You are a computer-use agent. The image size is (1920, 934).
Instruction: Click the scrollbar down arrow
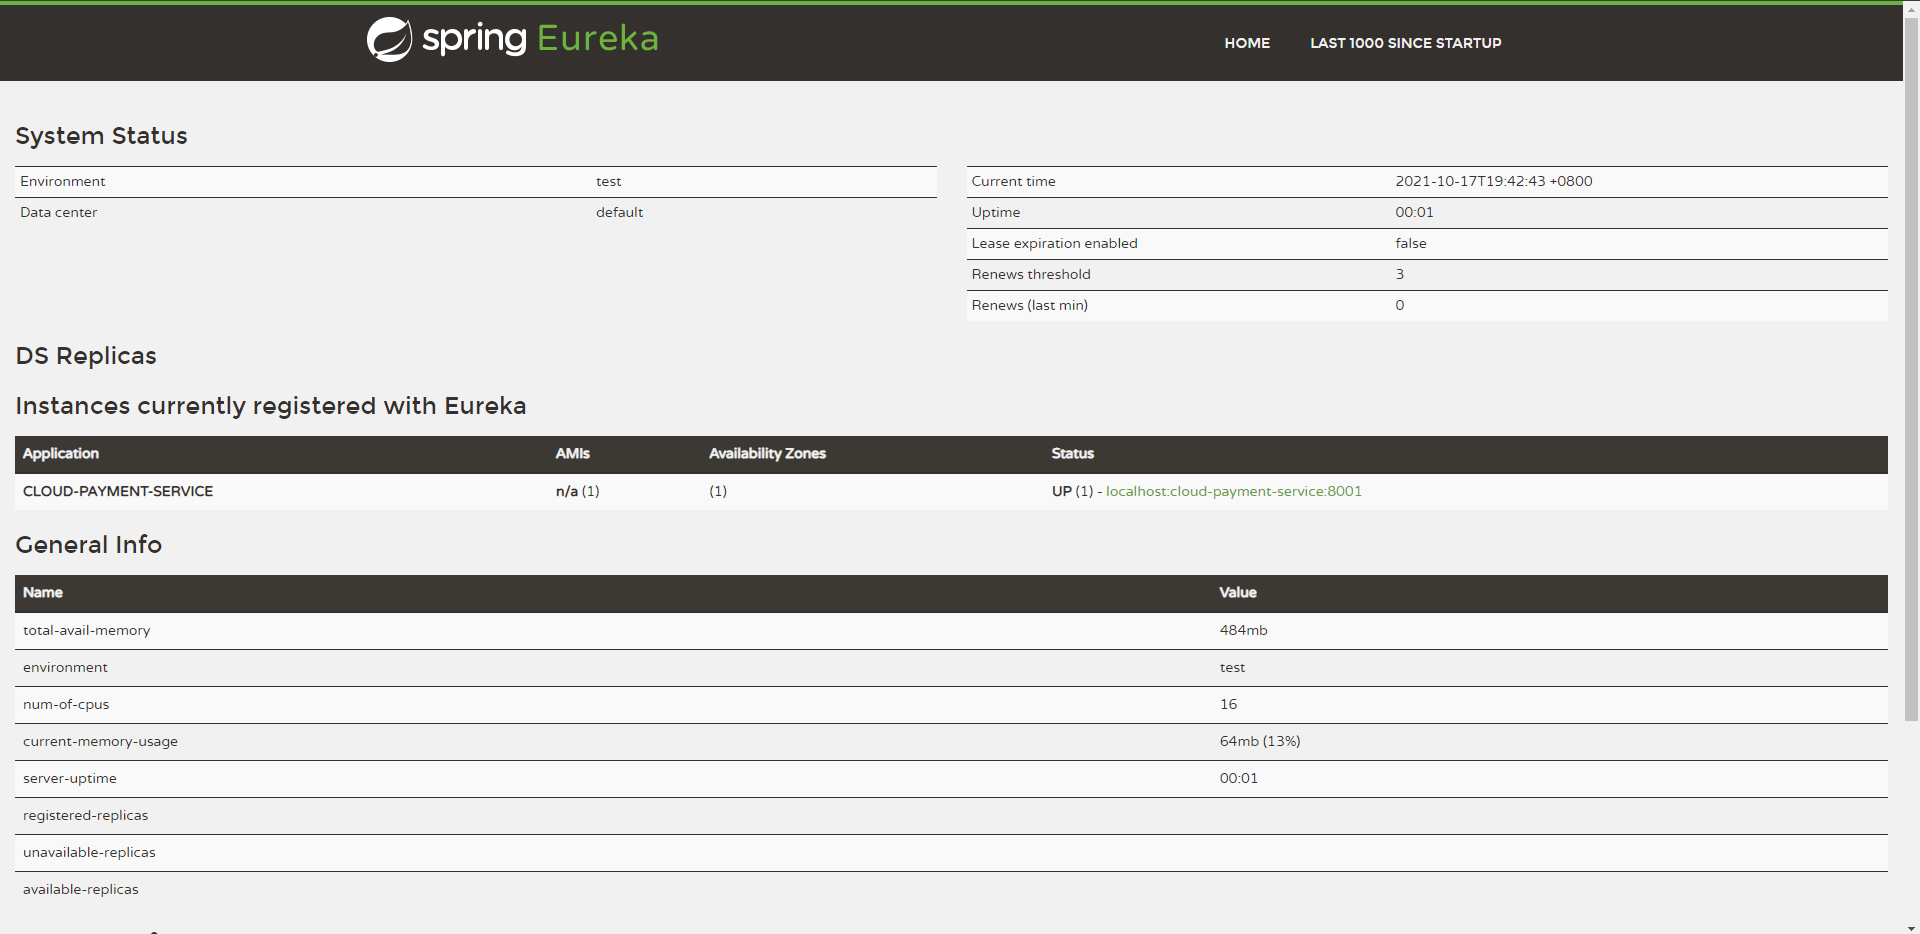pyautogui.click(x=1911, y=927)
